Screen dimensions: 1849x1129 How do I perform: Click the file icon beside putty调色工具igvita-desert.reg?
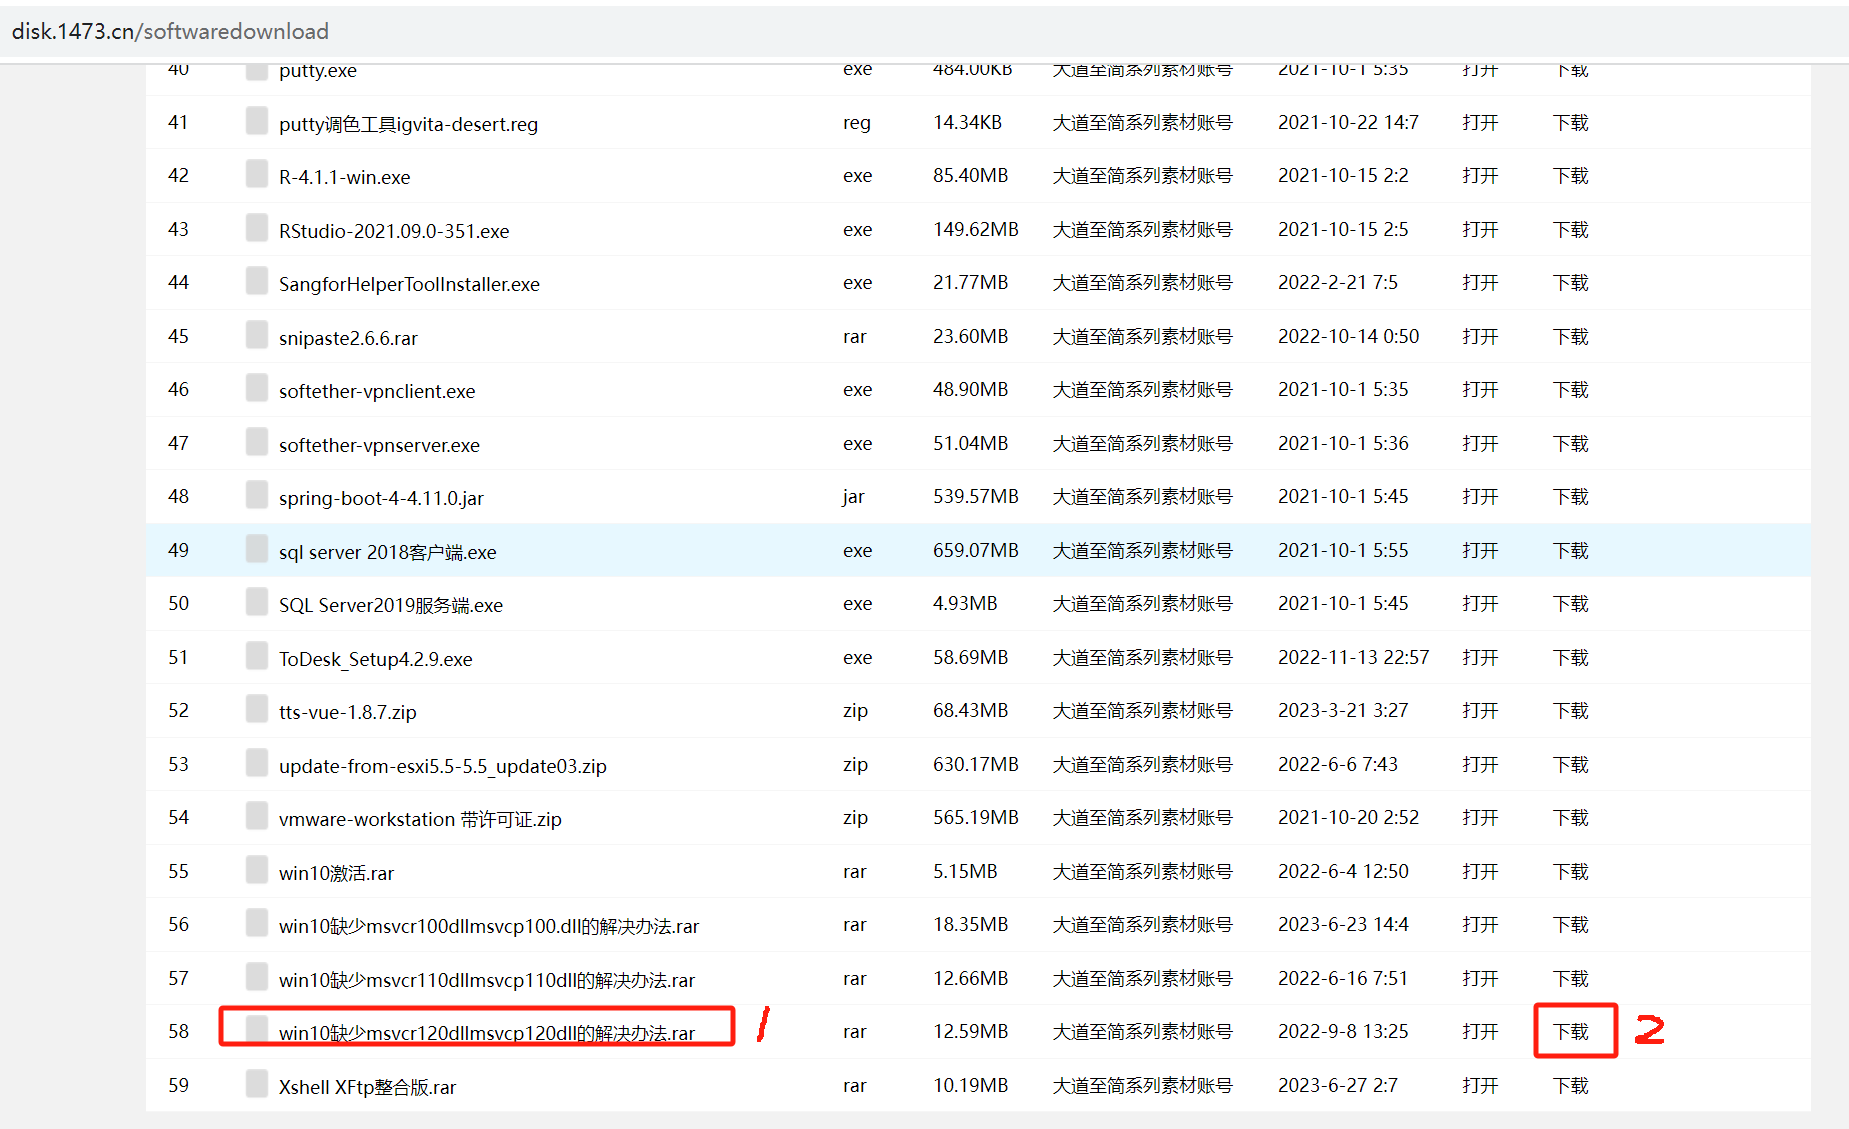[x=257, y=121]
